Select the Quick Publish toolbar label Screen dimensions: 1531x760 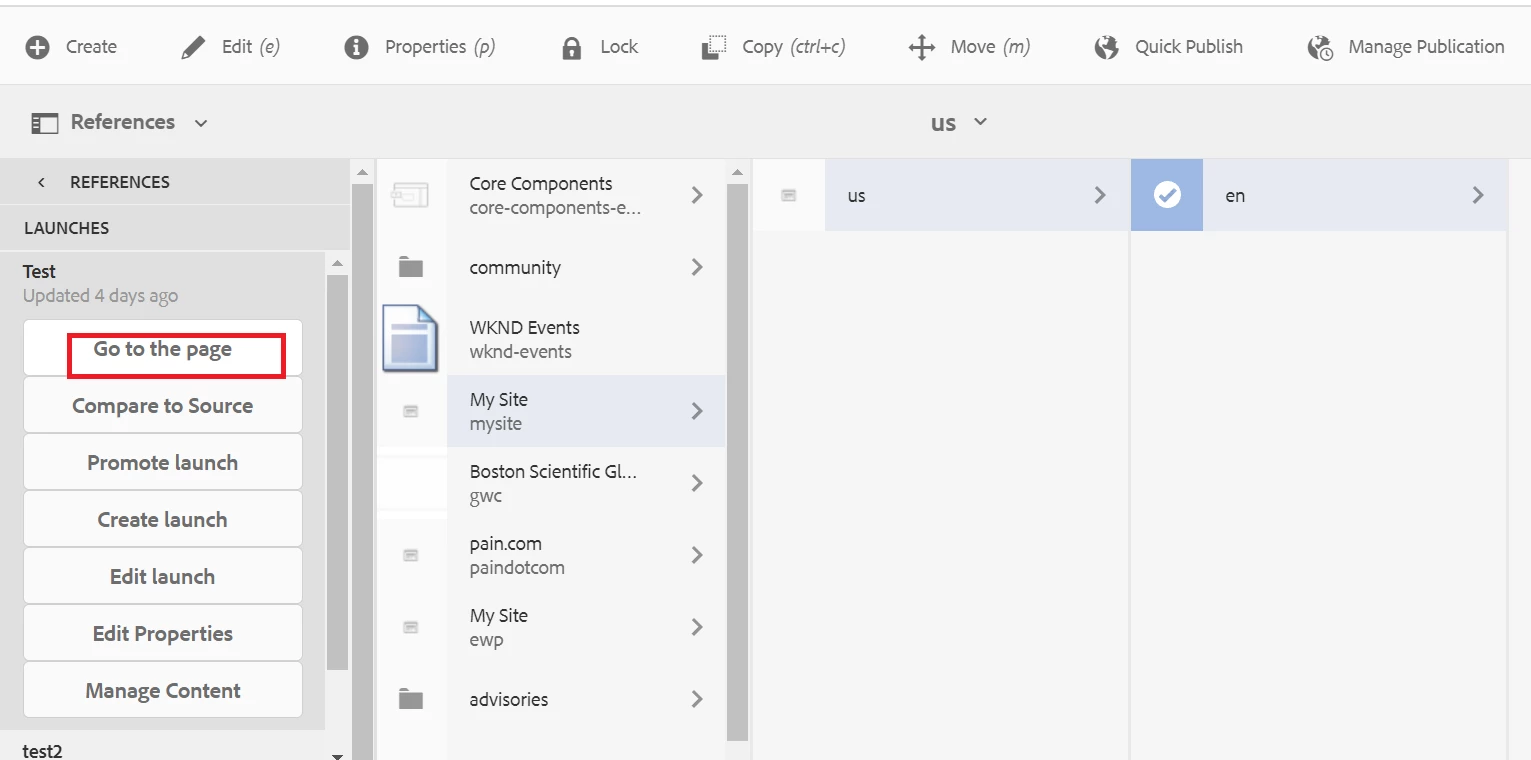(x=1189, y=47)
